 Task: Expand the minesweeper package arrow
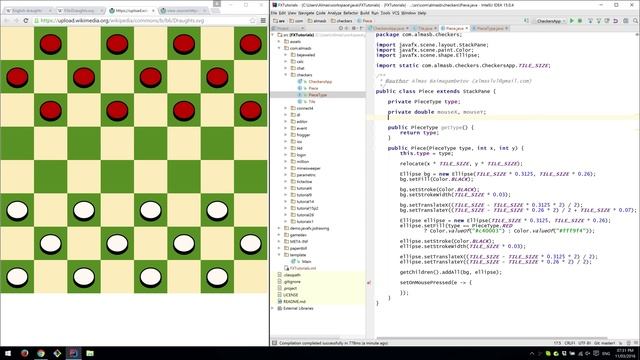click(286, 168)
